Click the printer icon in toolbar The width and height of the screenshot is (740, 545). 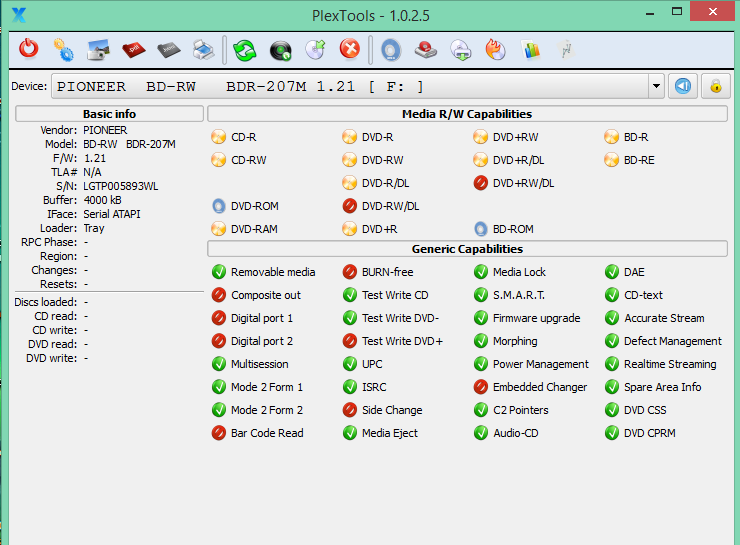click(203, 50)
